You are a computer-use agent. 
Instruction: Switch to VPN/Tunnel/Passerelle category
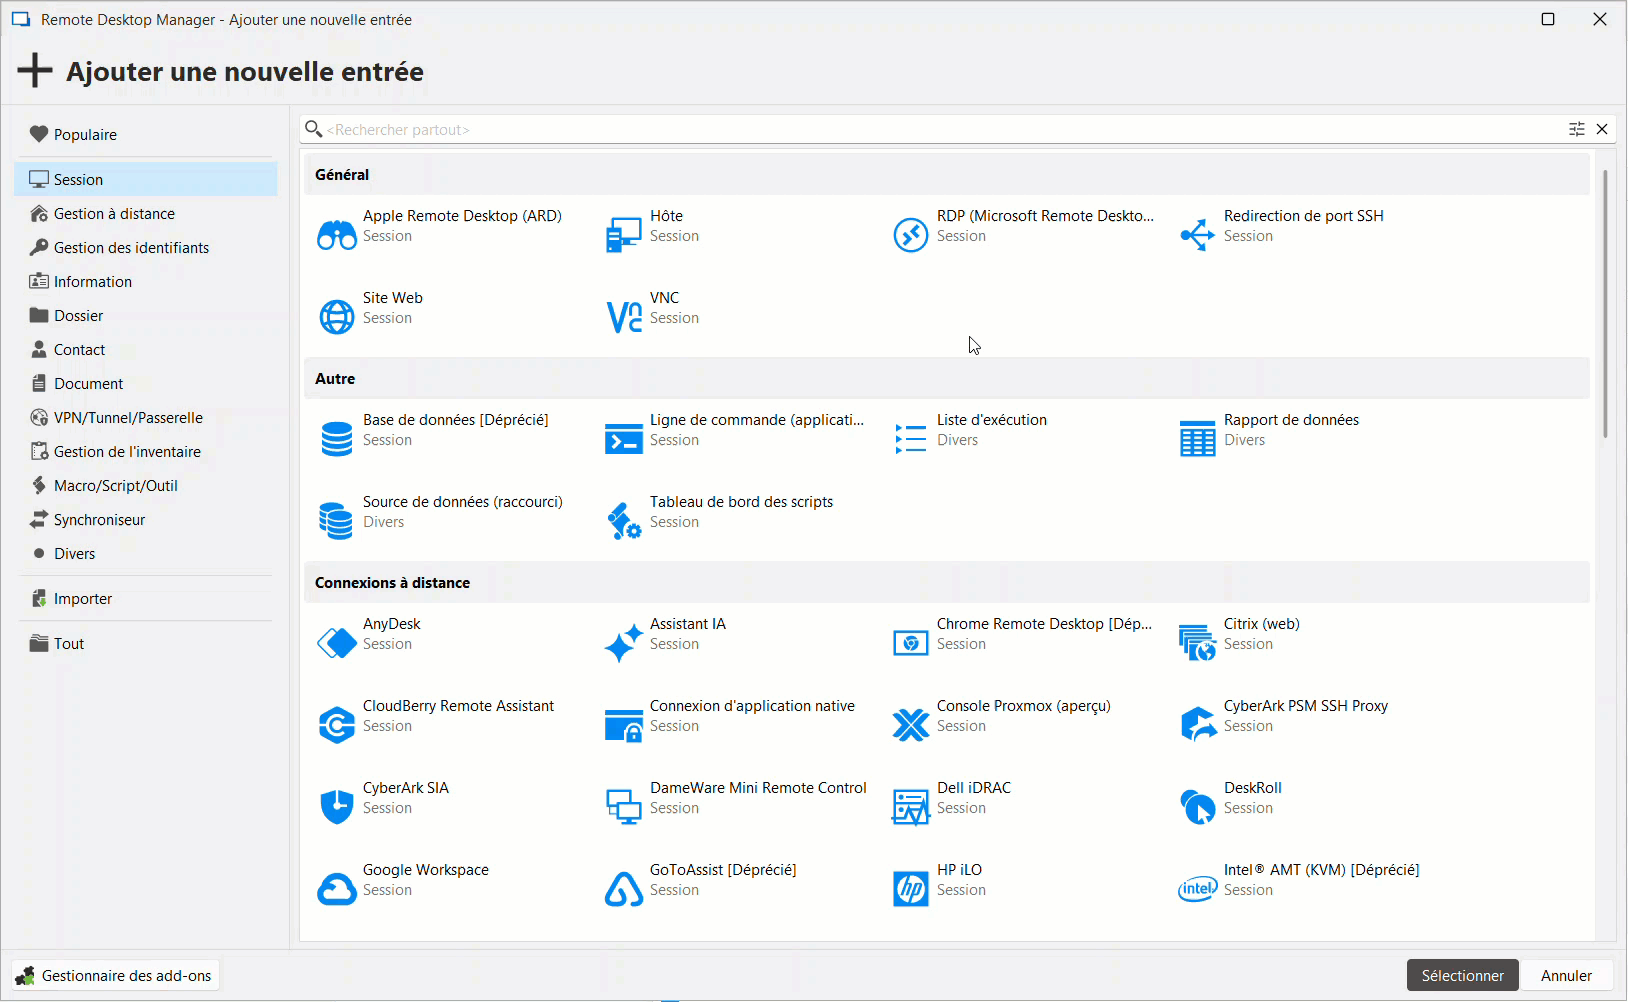coord(128,418)
